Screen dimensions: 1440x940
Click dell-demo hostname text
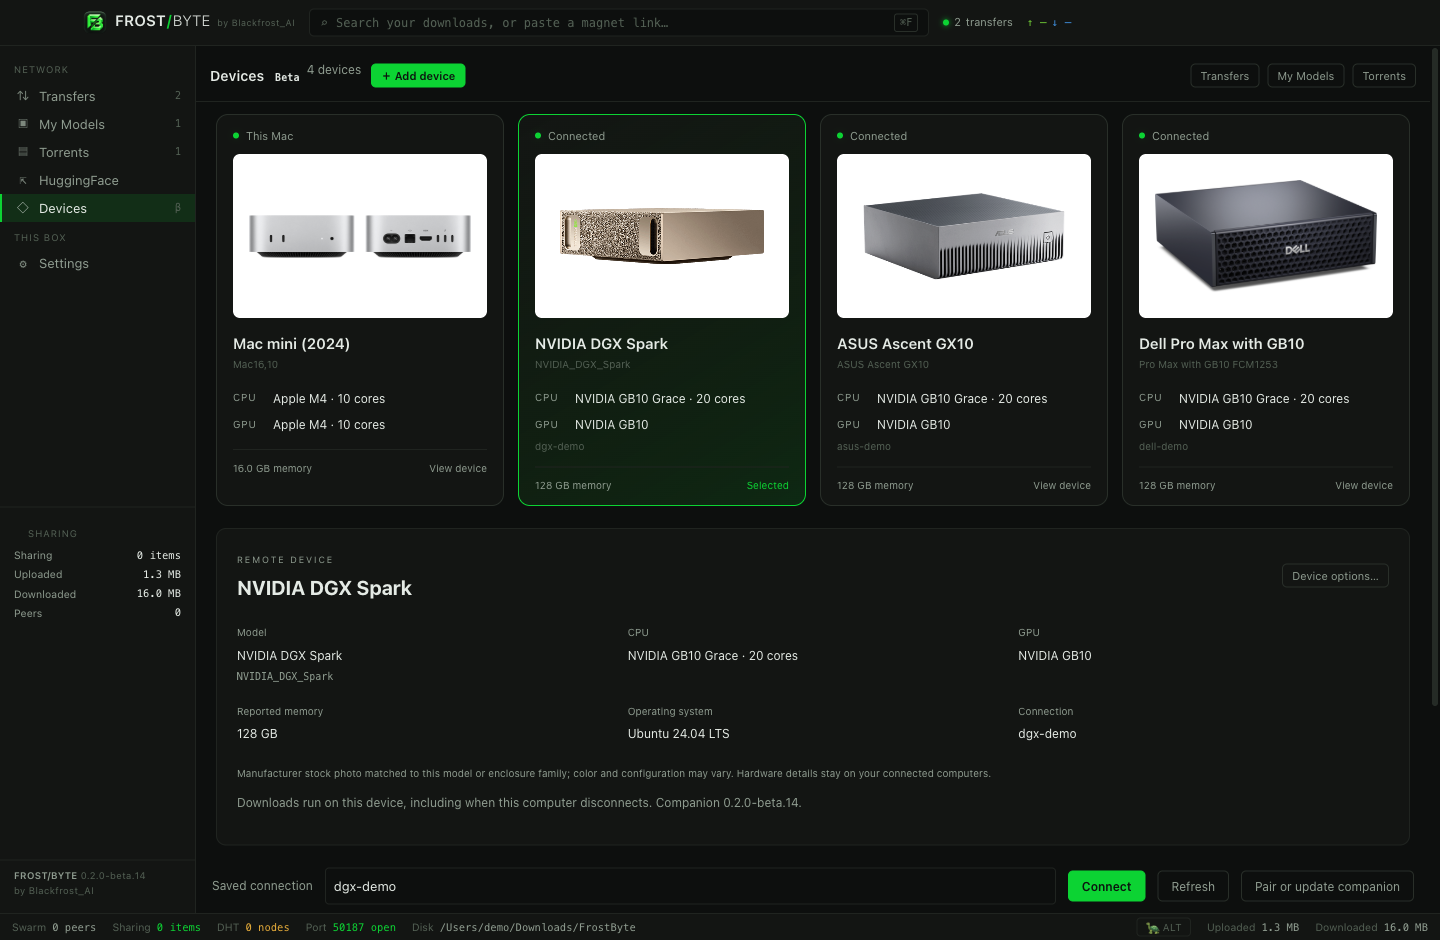(1163, 447)
